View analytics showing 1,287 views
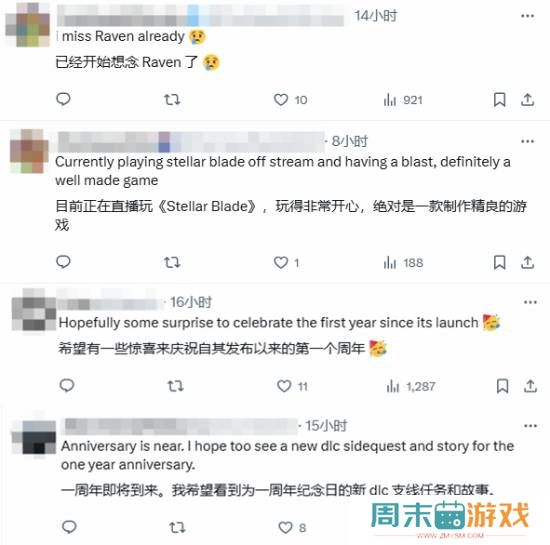 411,386
